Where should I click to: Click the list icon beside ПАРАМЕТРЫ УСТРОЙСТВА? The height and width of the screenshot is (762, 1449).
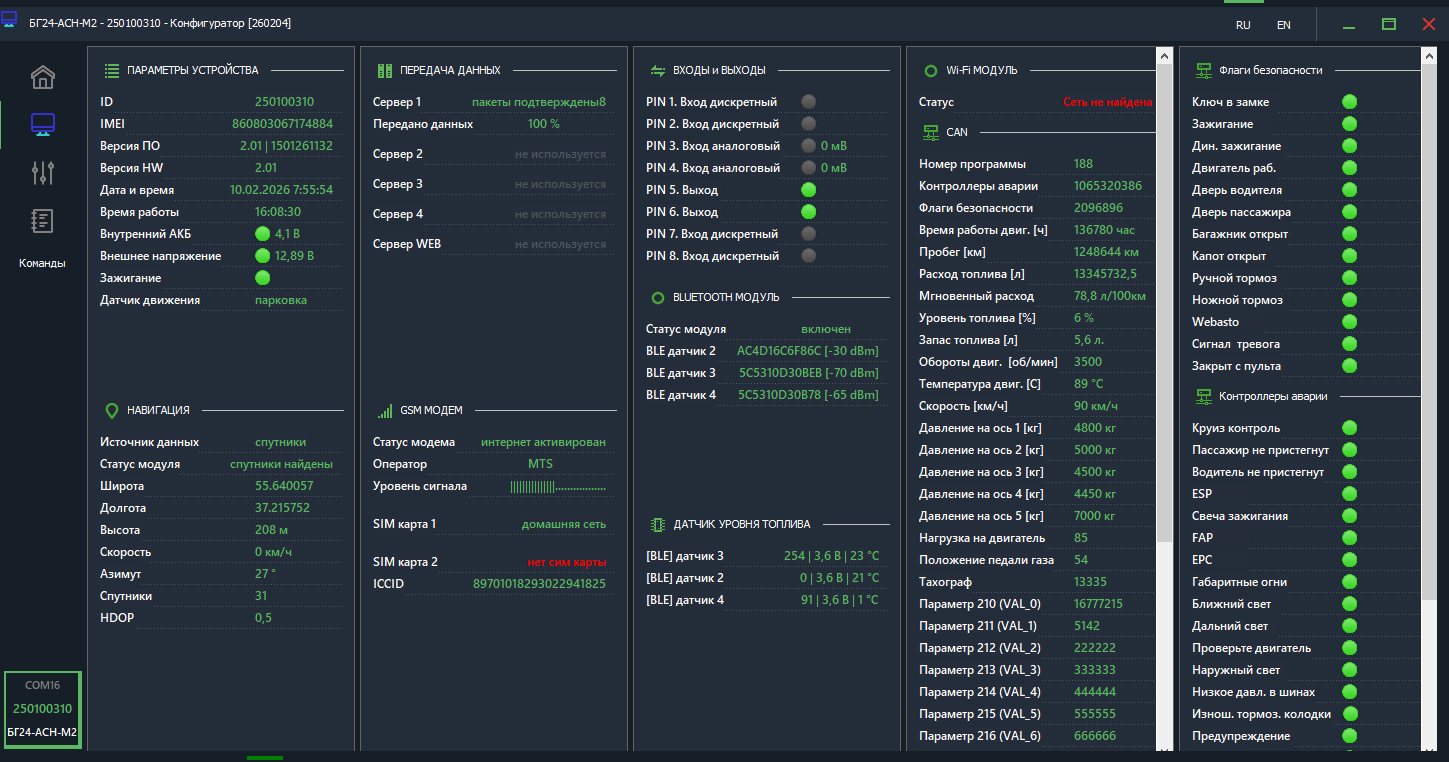[112, 71]
